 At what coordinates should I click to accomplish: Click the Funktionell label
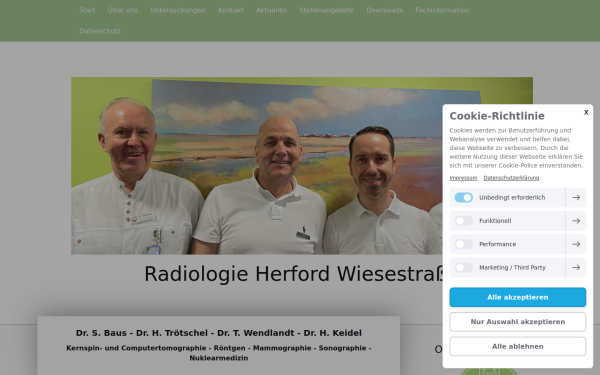coord(495,221)
